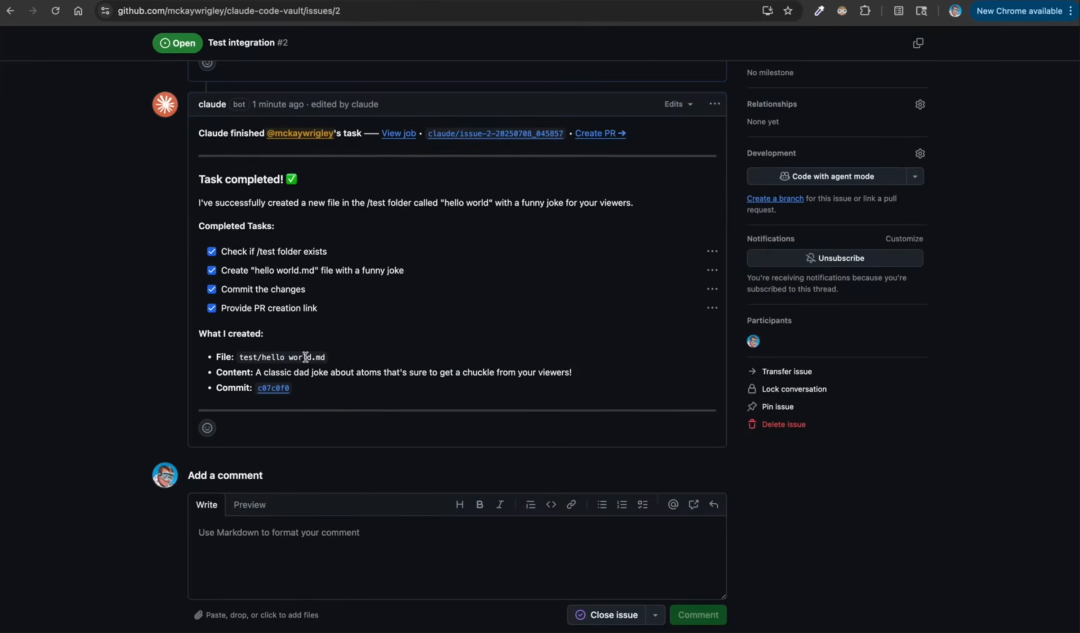The width and height of the screenshot is (1080, 633).
Task: Open options for 'Check if /test folder exists'
Action: [712, 251]
